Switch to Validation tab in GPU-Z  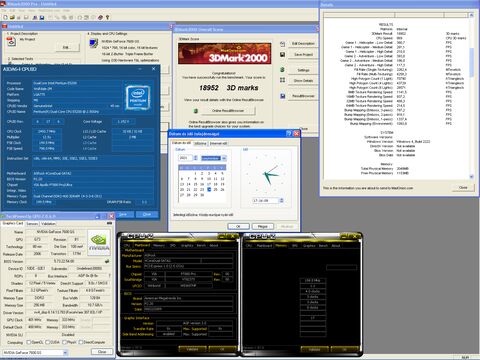pyautogui.click(x=49, y=224)
